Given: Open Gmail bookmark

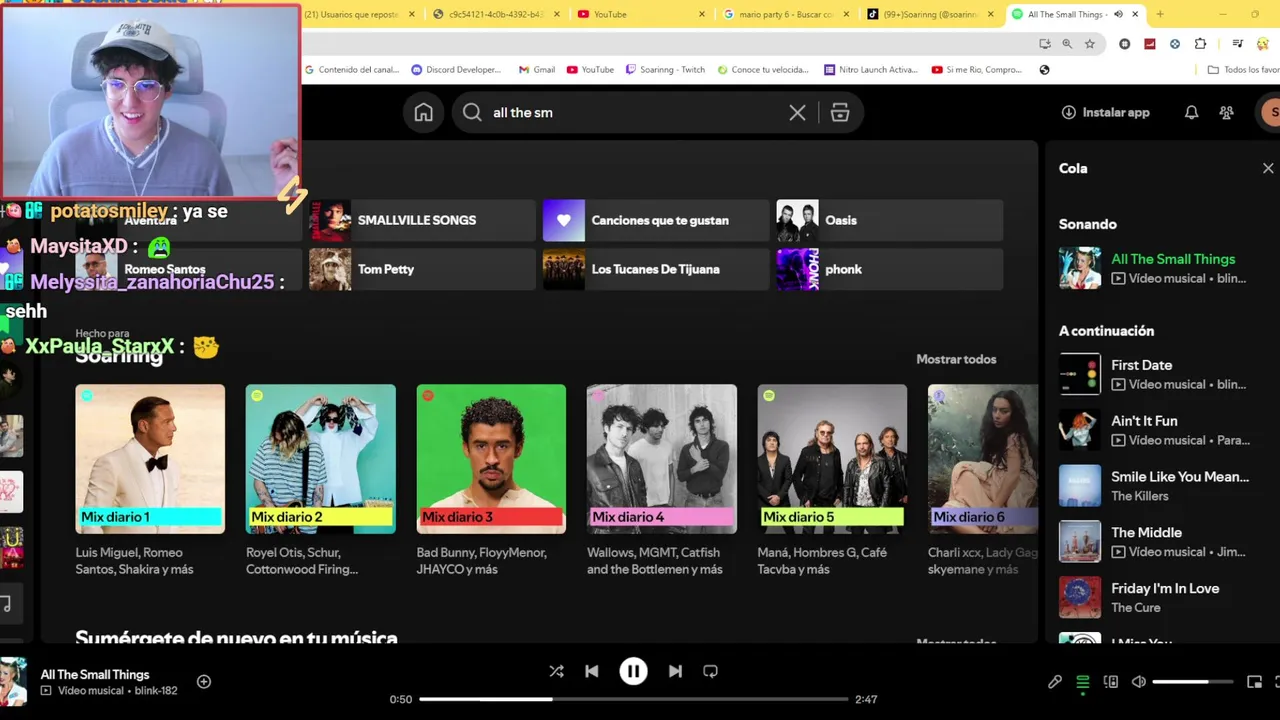Looking at the screenshot, I should click(x=536, y=70).
